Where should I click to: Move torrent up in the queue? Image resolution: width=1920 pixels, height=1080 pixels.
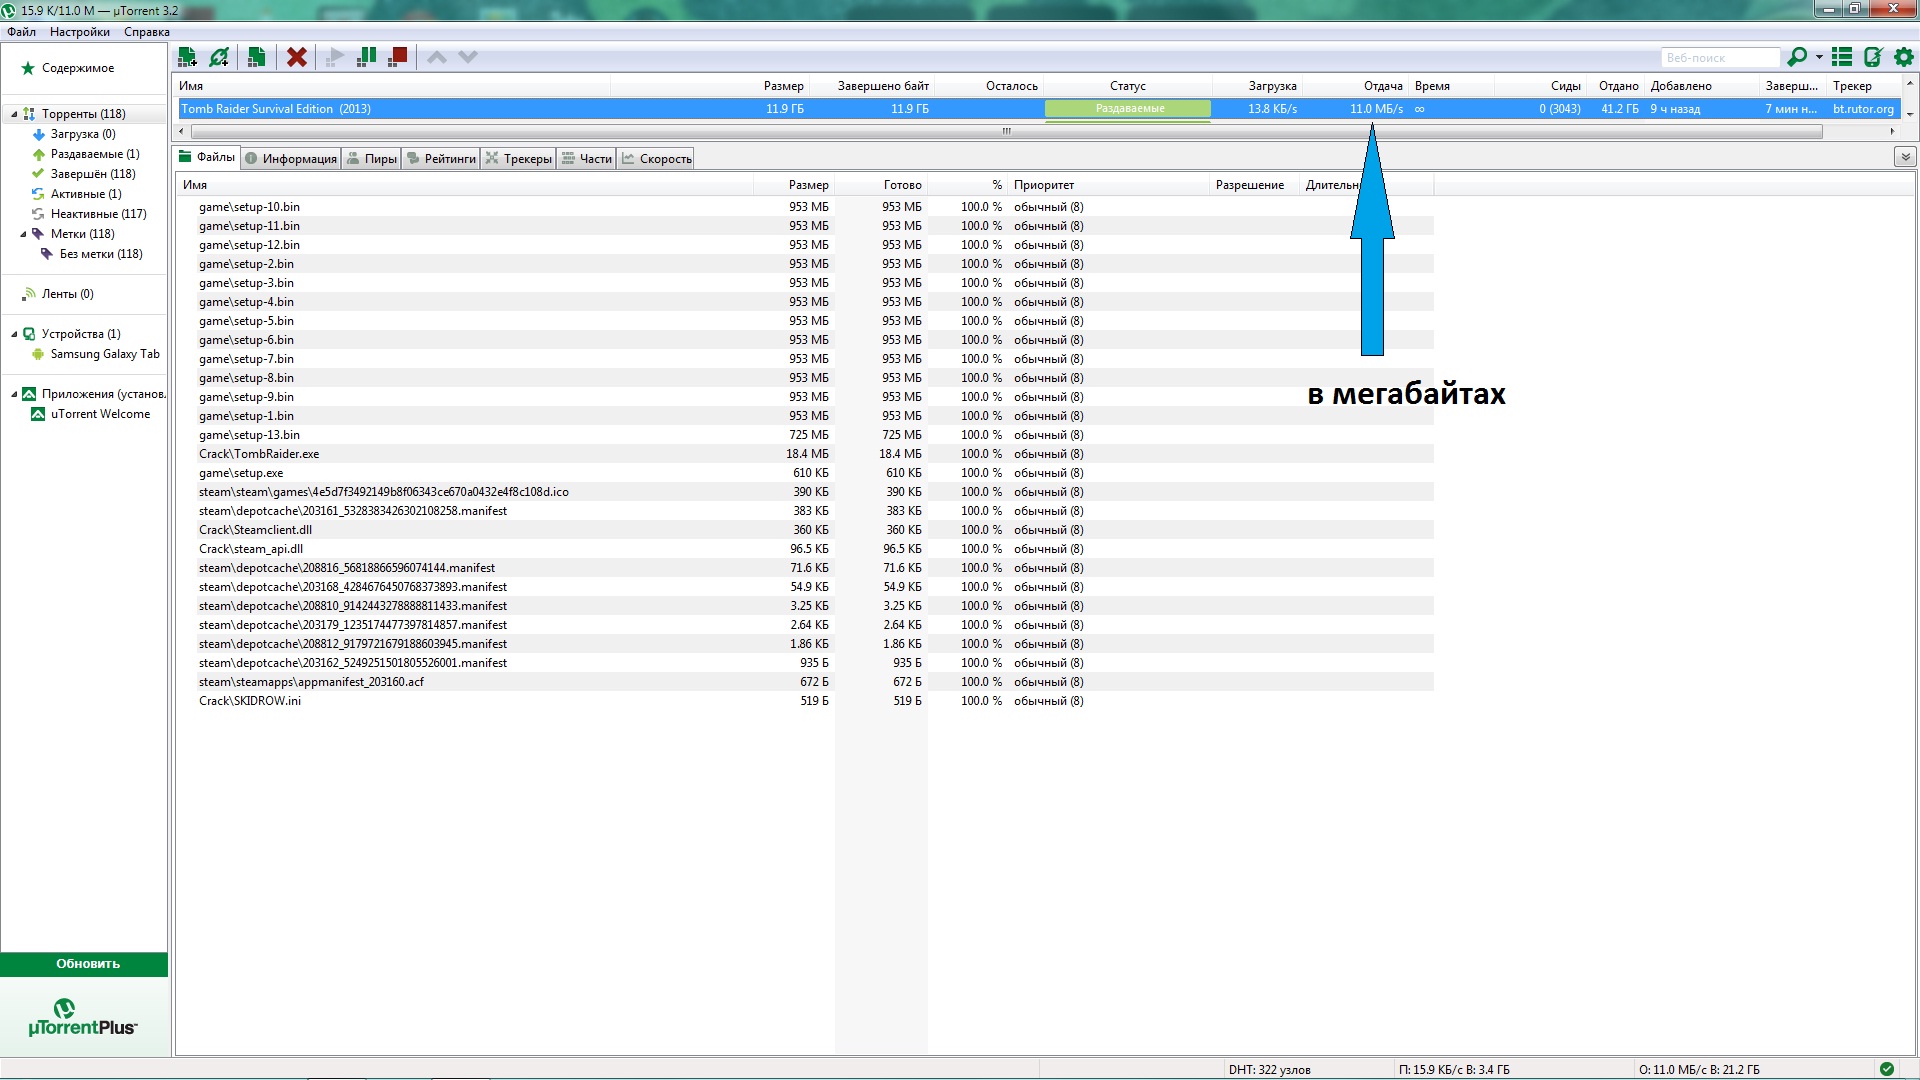pos(437,57)
